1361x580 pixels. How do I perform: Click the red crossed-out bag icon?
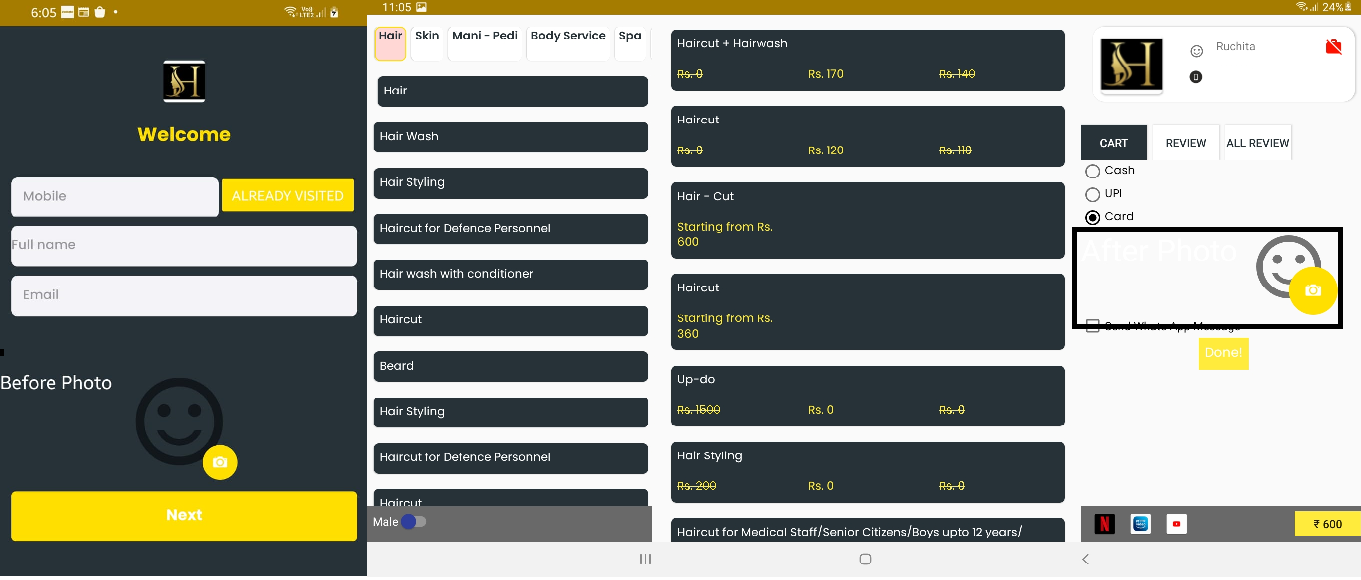[x=1332, y=47]
